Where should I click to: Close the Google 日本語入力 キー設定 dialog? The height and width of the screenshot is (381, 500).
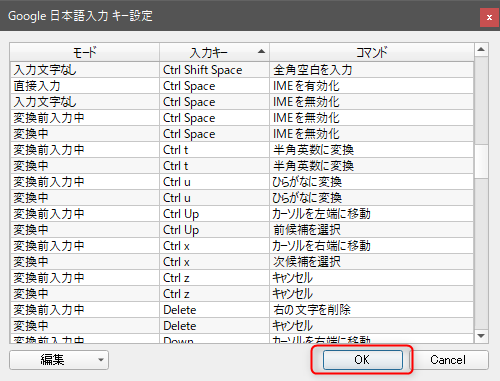489,17
